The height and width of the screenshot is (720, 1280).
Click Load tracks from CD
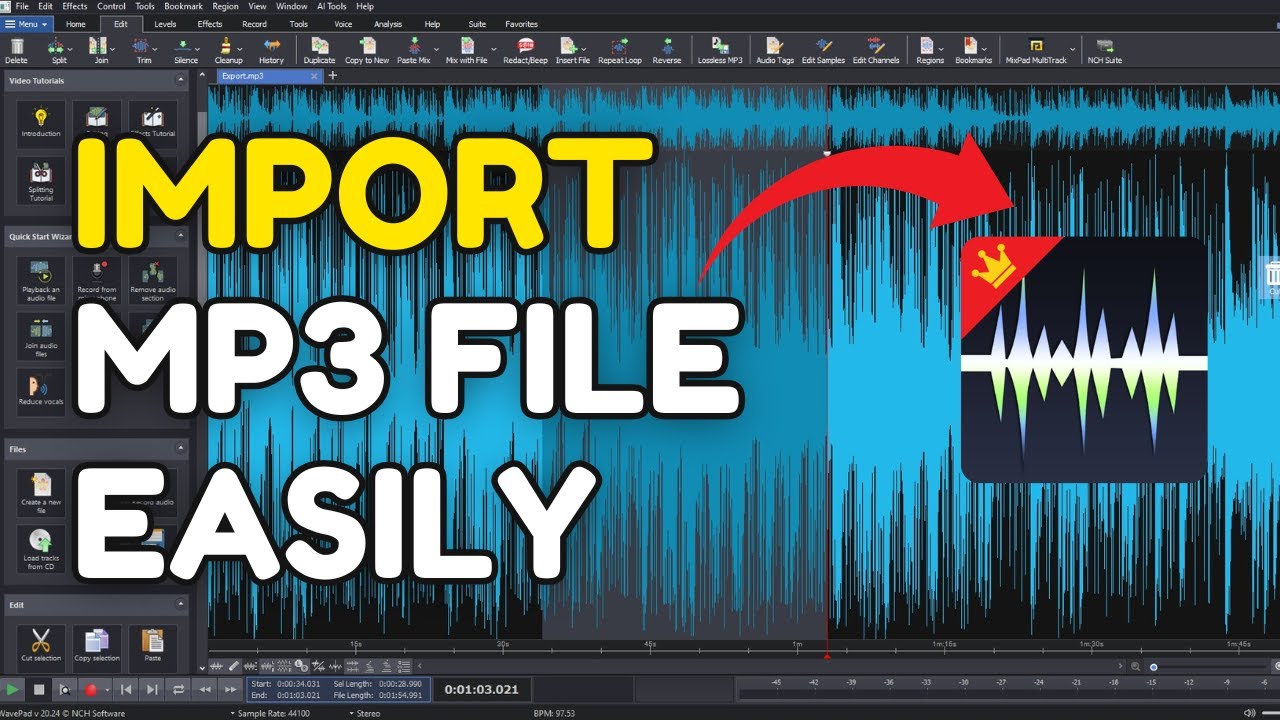click(x=41, y=550)
